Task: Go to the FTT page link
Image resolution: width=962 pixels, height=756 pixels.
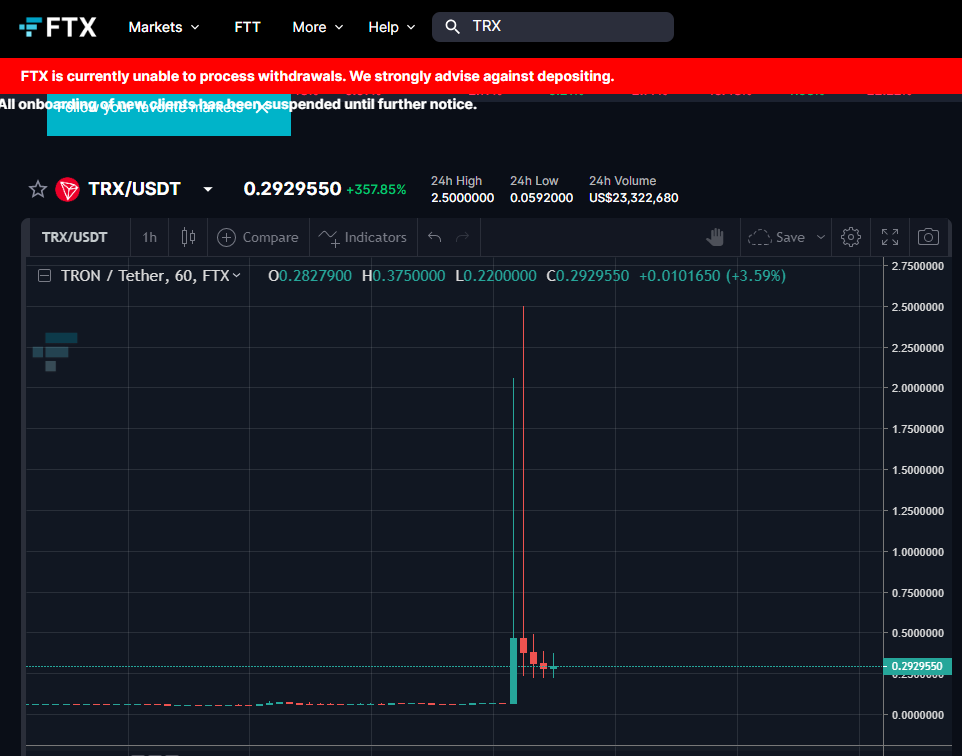Action: click(247, 27)
